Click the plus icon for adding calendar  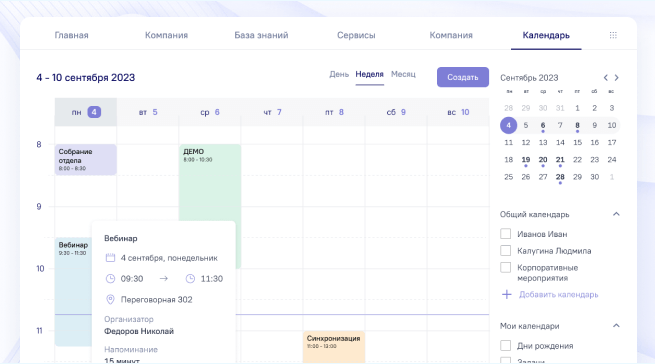506,295
